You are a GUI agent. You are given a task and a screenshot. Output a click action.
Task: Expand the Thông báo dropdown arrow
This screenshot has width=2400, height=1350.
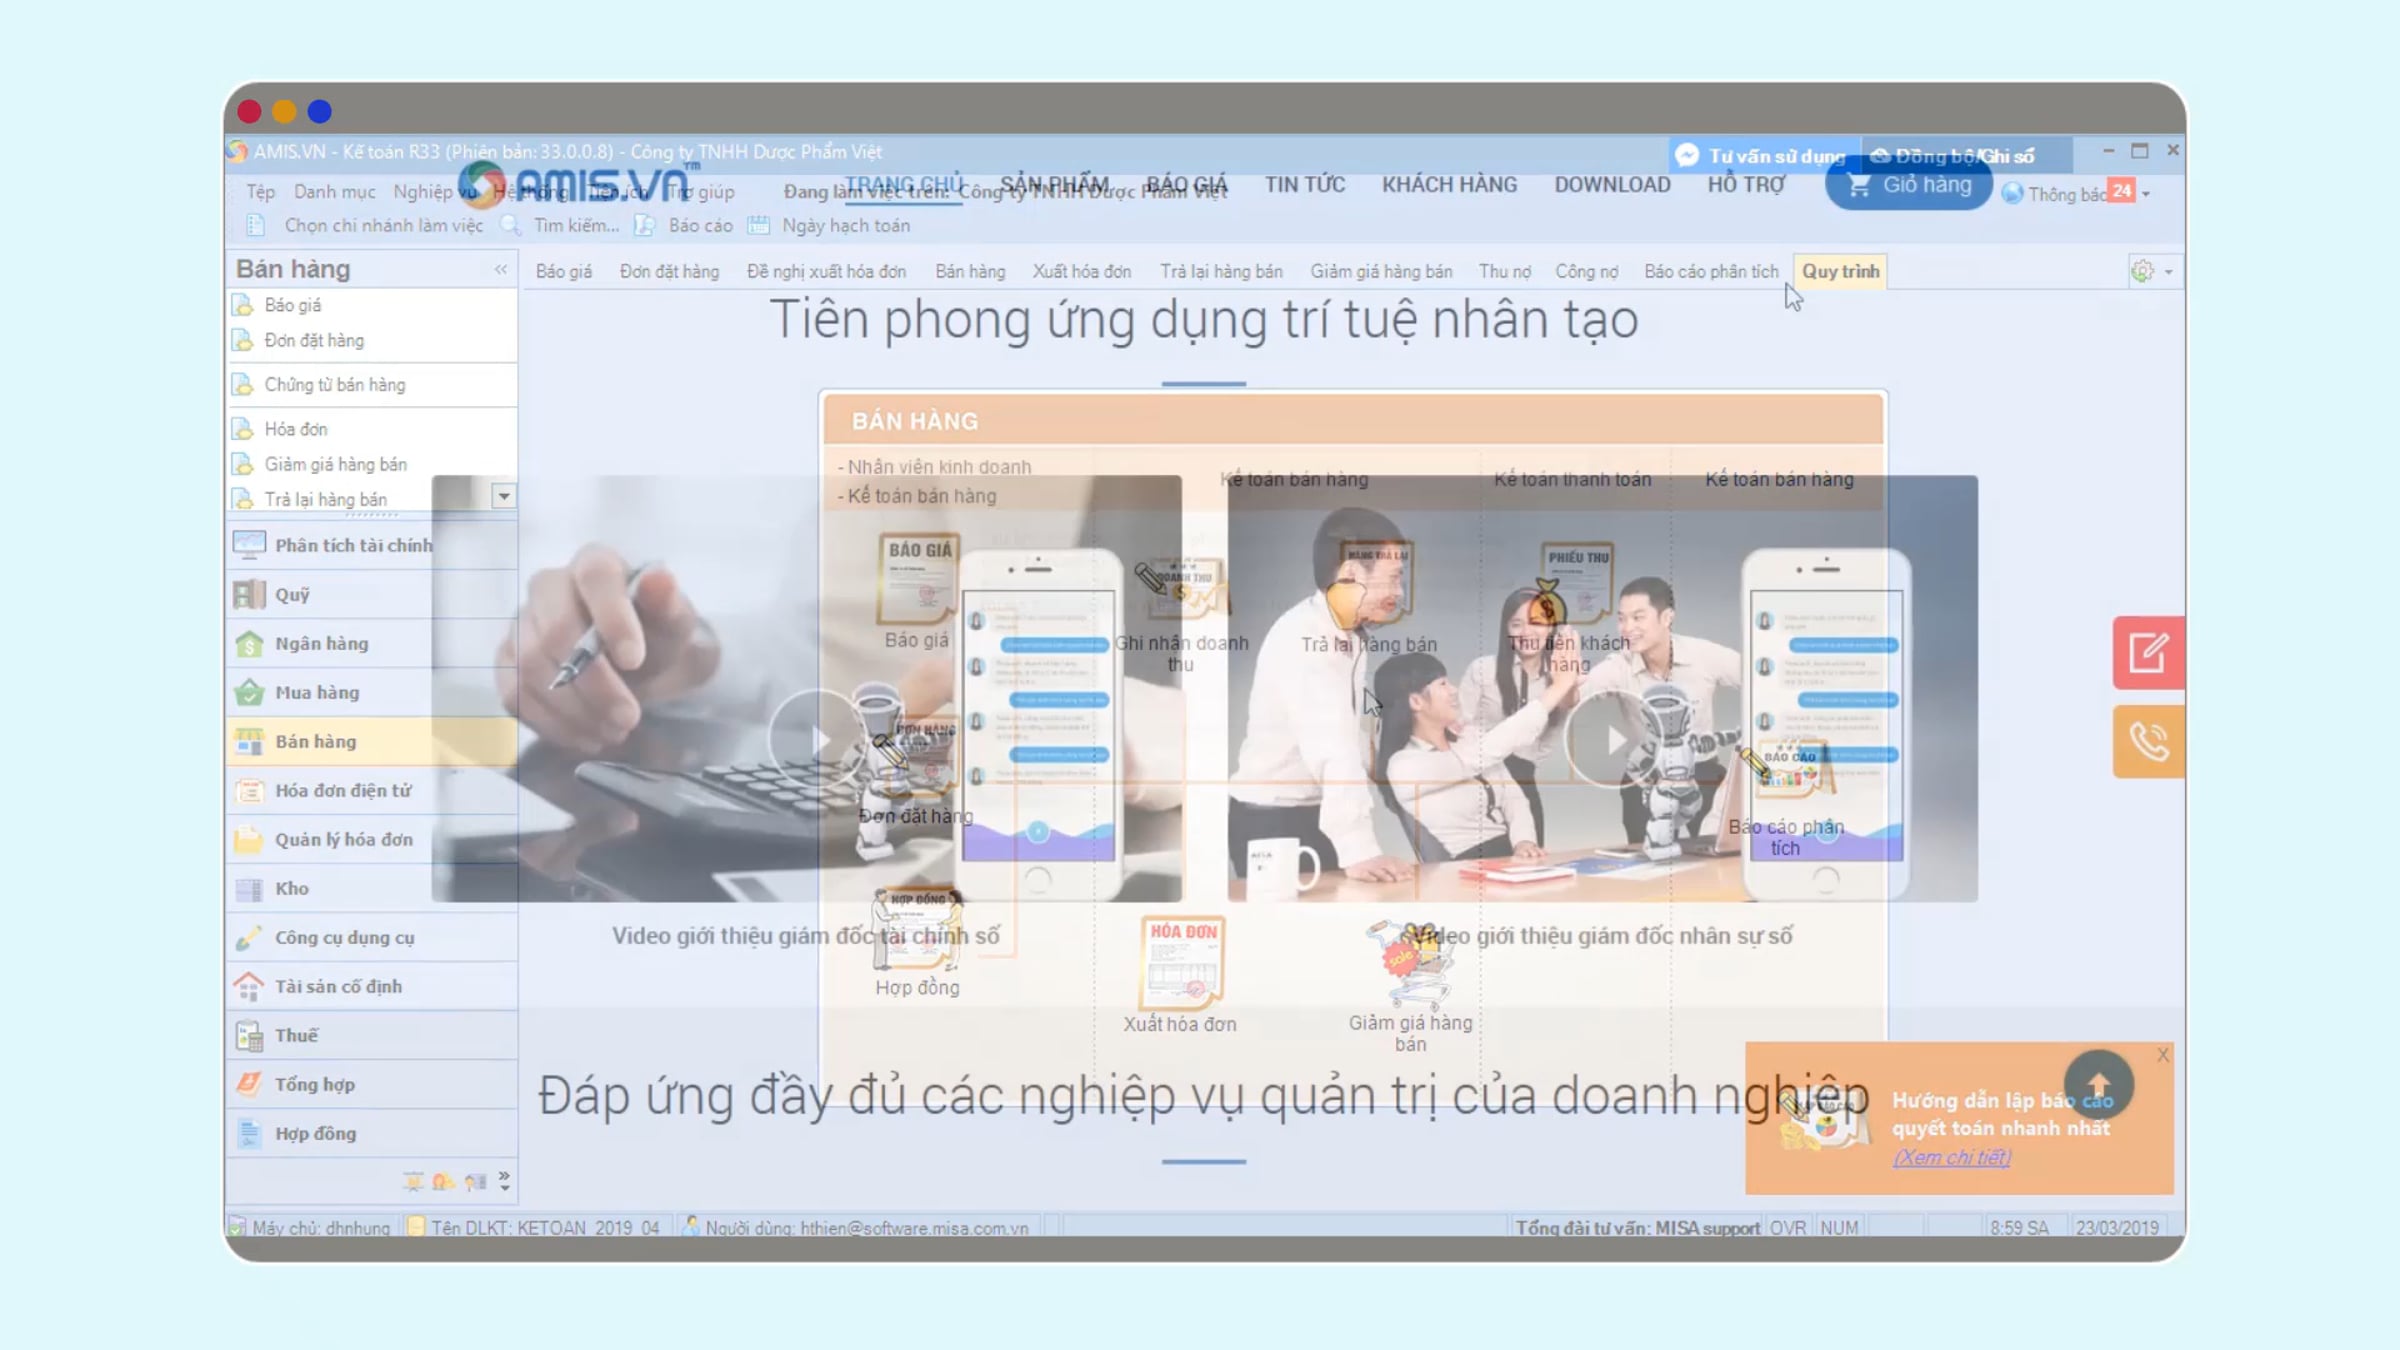[2146, 194]
